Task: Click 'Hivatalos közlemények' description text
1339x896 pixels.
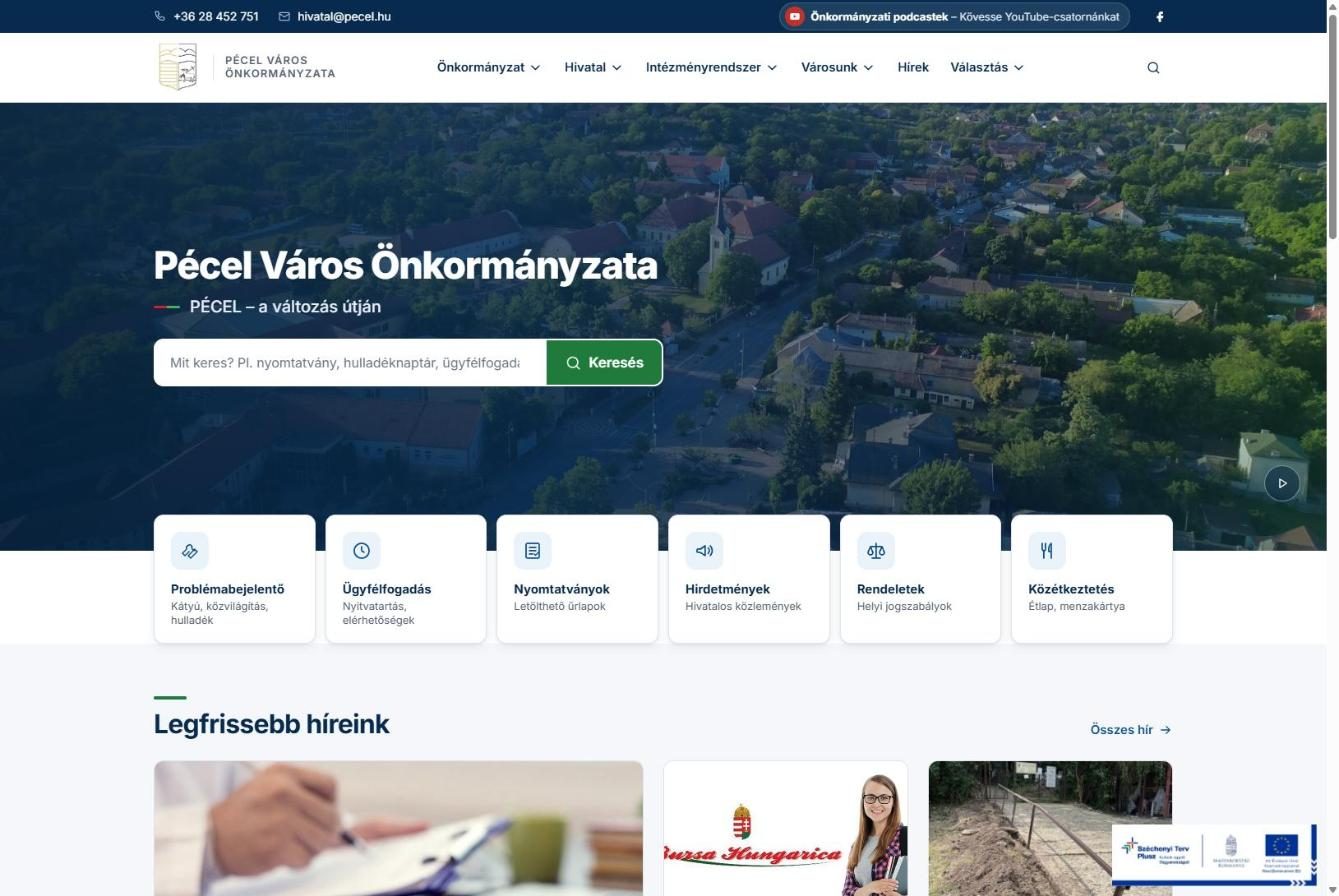Action: 743,606
